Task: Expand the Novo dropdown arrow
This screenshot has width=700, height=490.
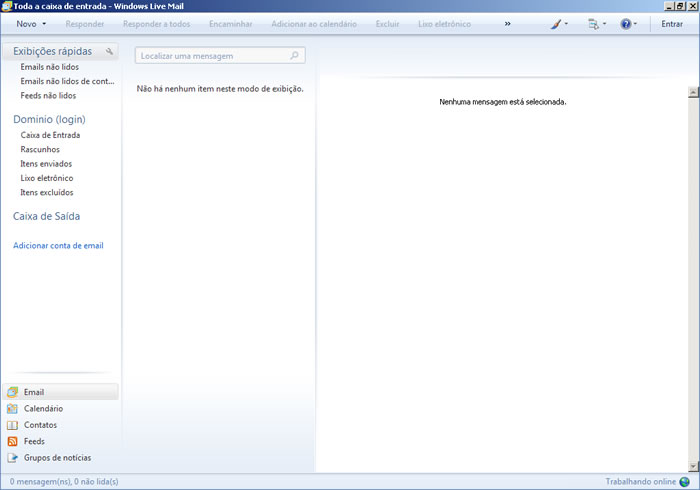Action: point(44,24)
